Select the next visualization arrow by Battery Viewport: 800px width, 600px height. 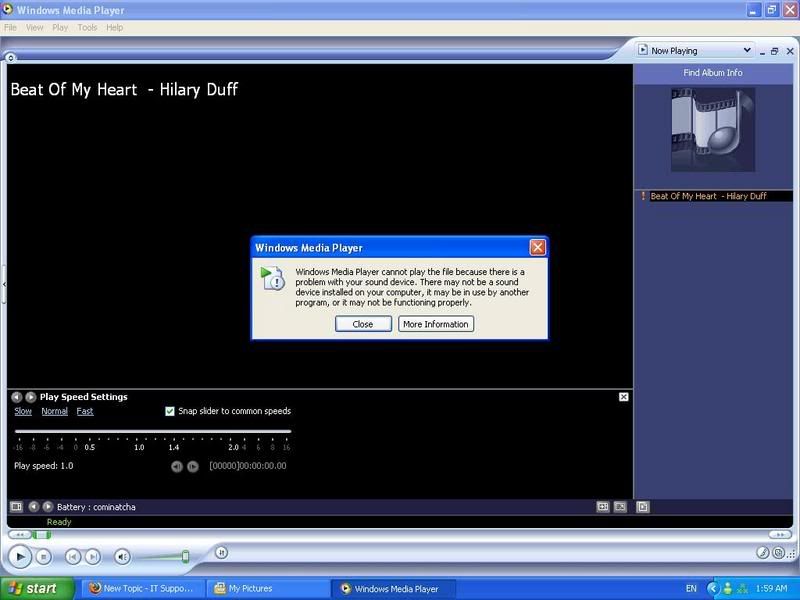click(48, 507)
